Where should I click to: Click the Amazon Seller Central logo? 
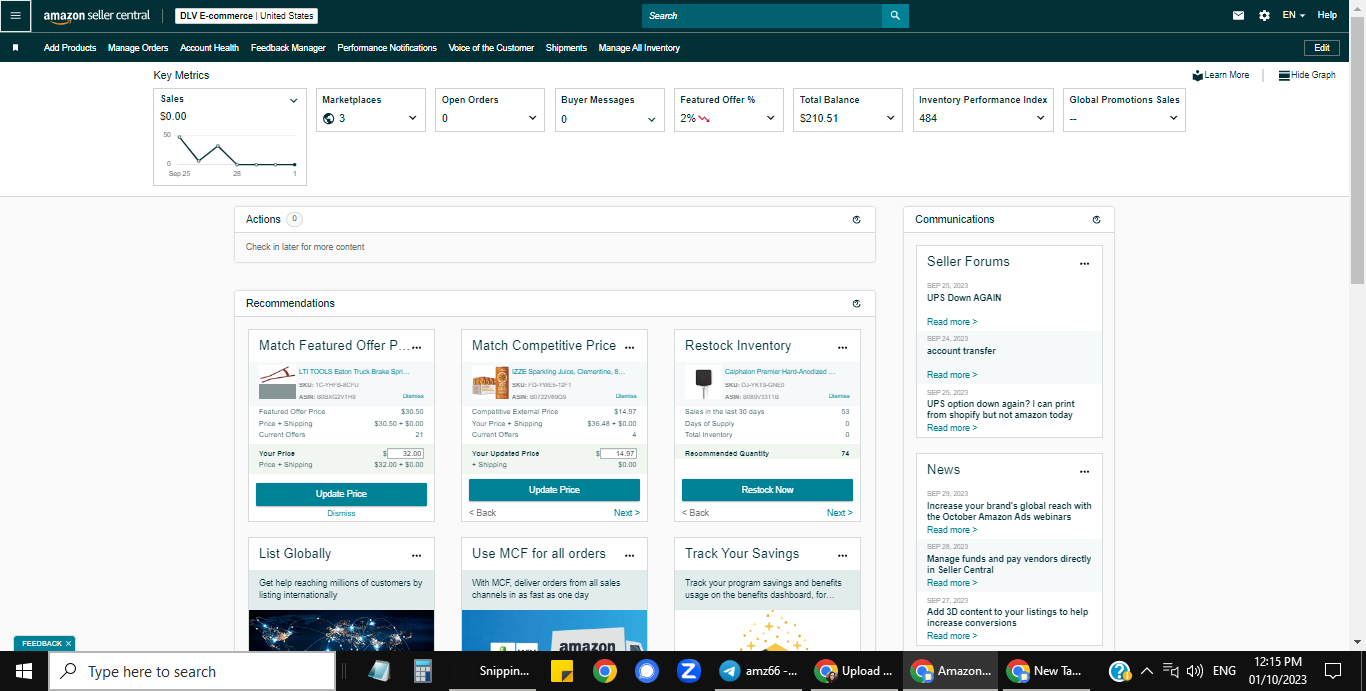pyautogui.click(x=97, y=16)
